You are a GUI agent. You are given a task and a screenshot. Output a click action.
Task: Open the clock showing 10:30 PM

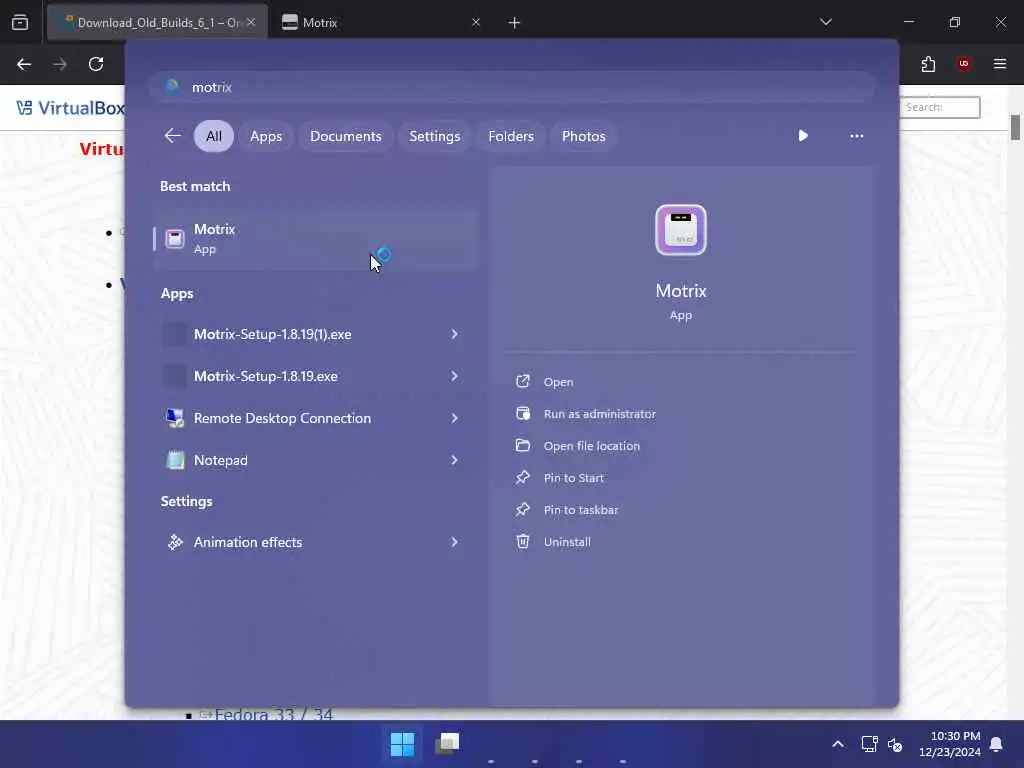click(950, 744)
